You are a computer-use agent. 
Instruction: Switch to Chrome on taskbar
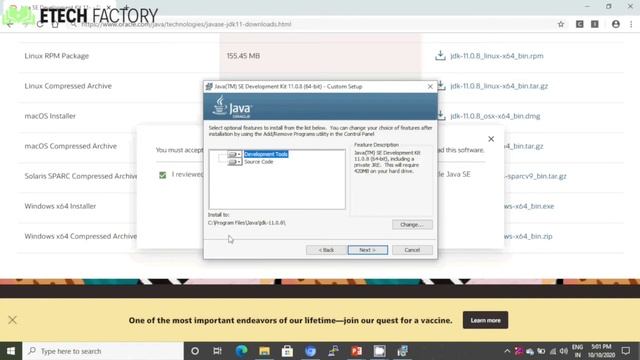(310, 351)
